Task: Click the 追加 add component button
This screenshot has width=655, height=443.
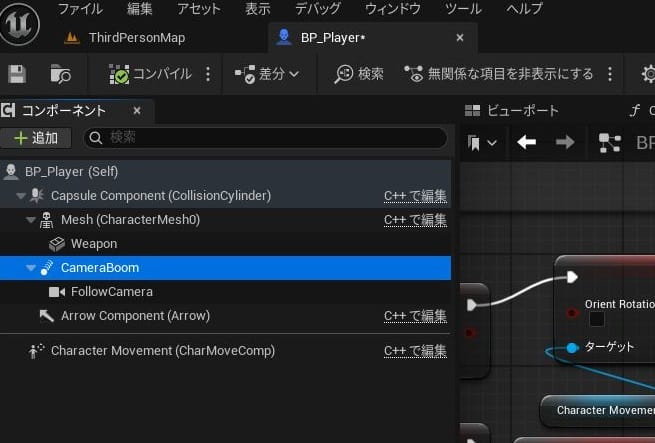Action: coord(36,138)
